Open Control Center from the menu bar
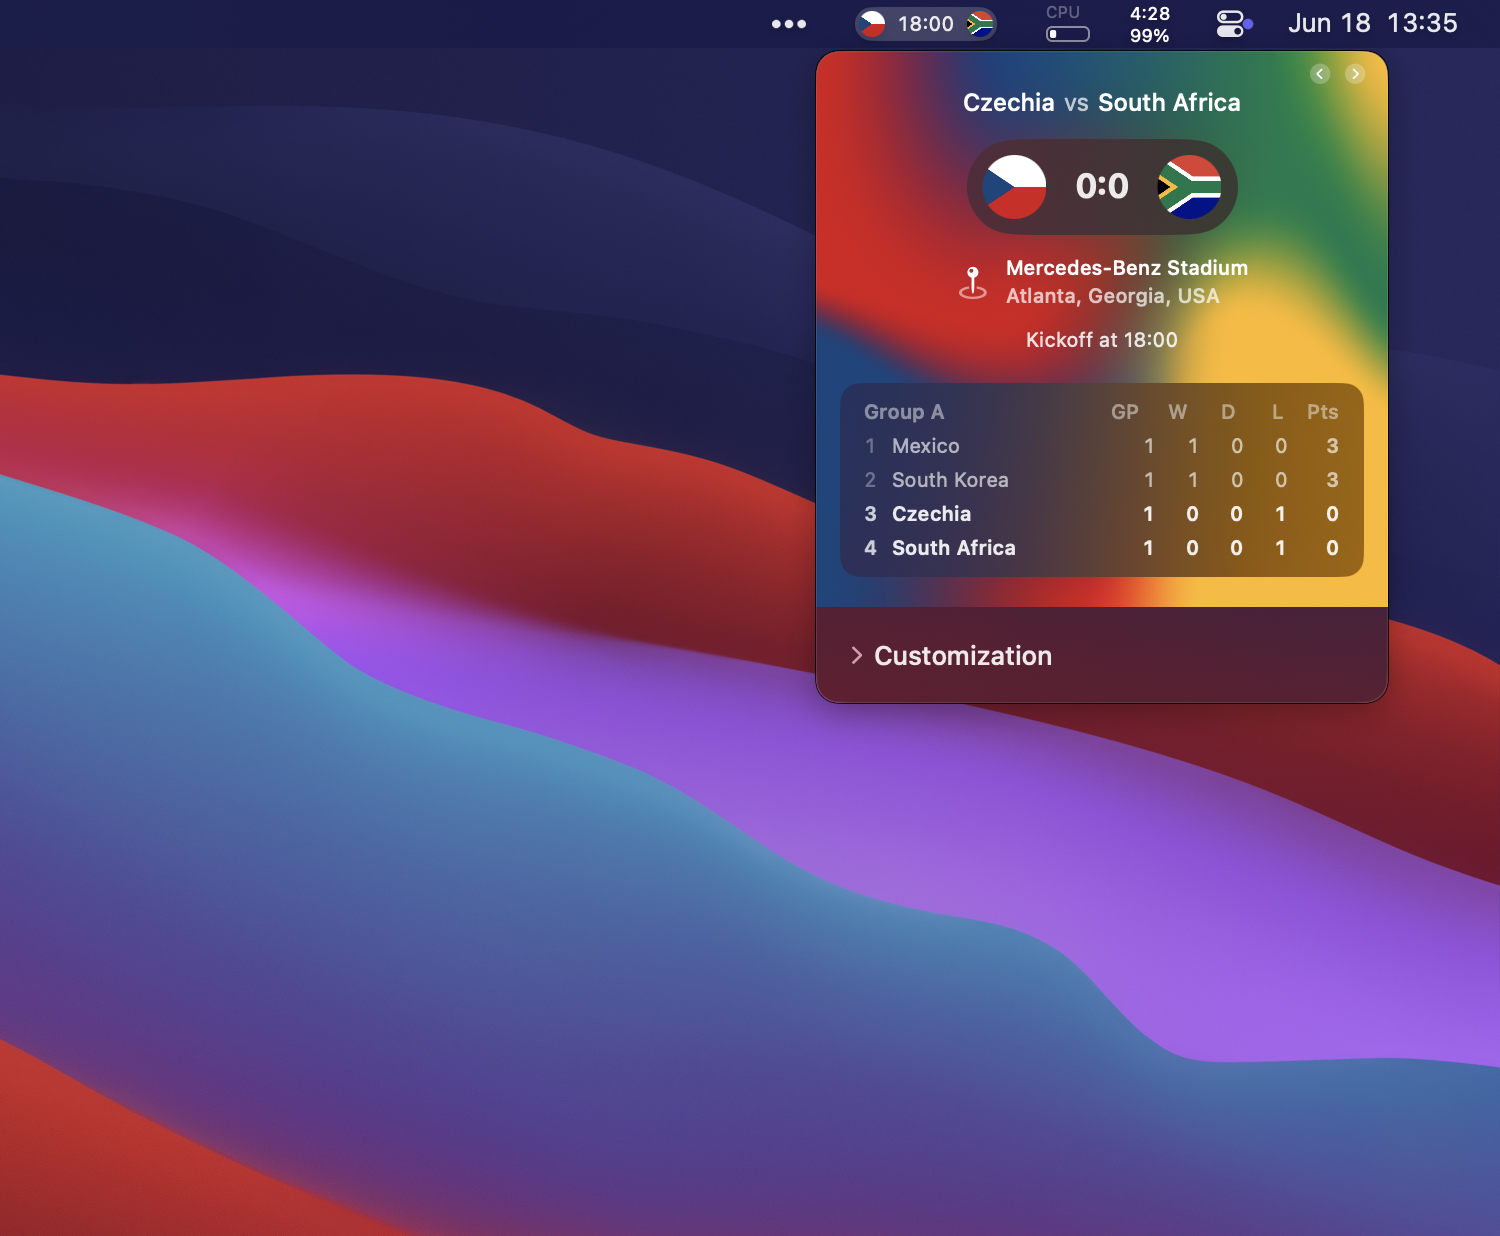 coord(1234,24)
